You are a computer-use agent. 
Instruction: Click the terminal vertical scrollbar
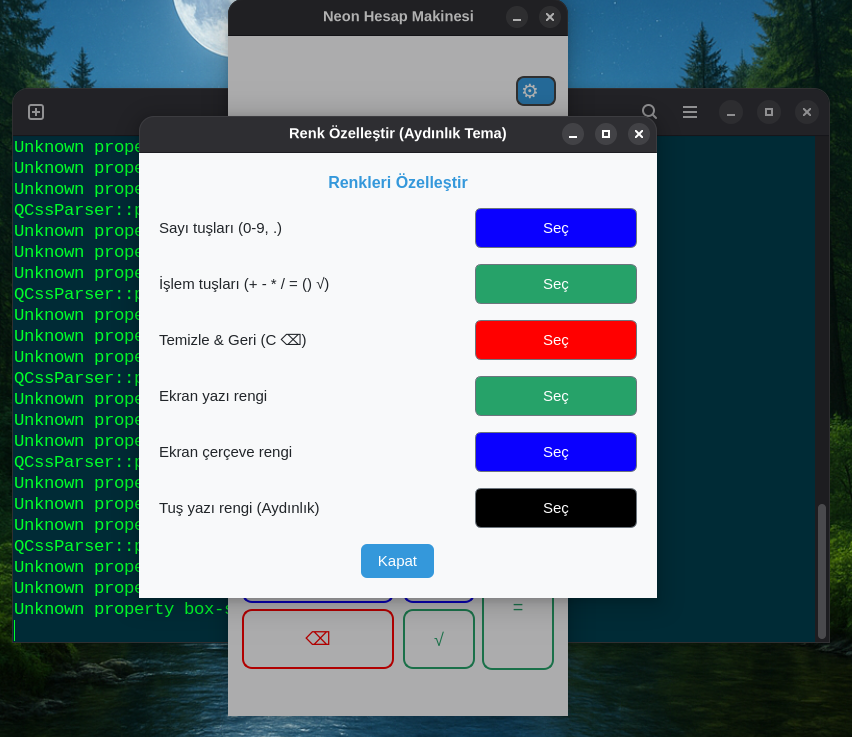click(x=822, y=570)
